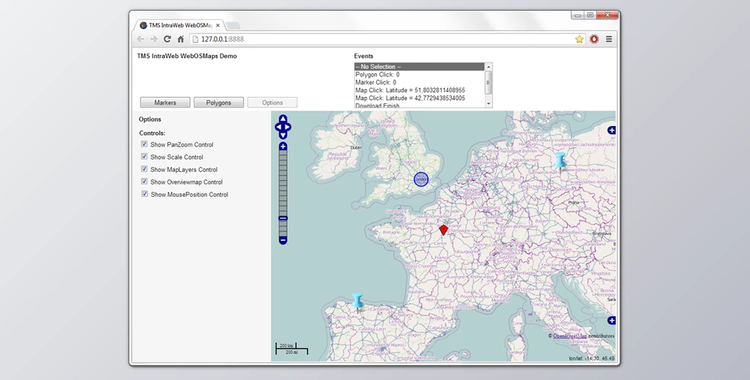Click the browser back button
750x380 pixels.
(x=140, y=39)
